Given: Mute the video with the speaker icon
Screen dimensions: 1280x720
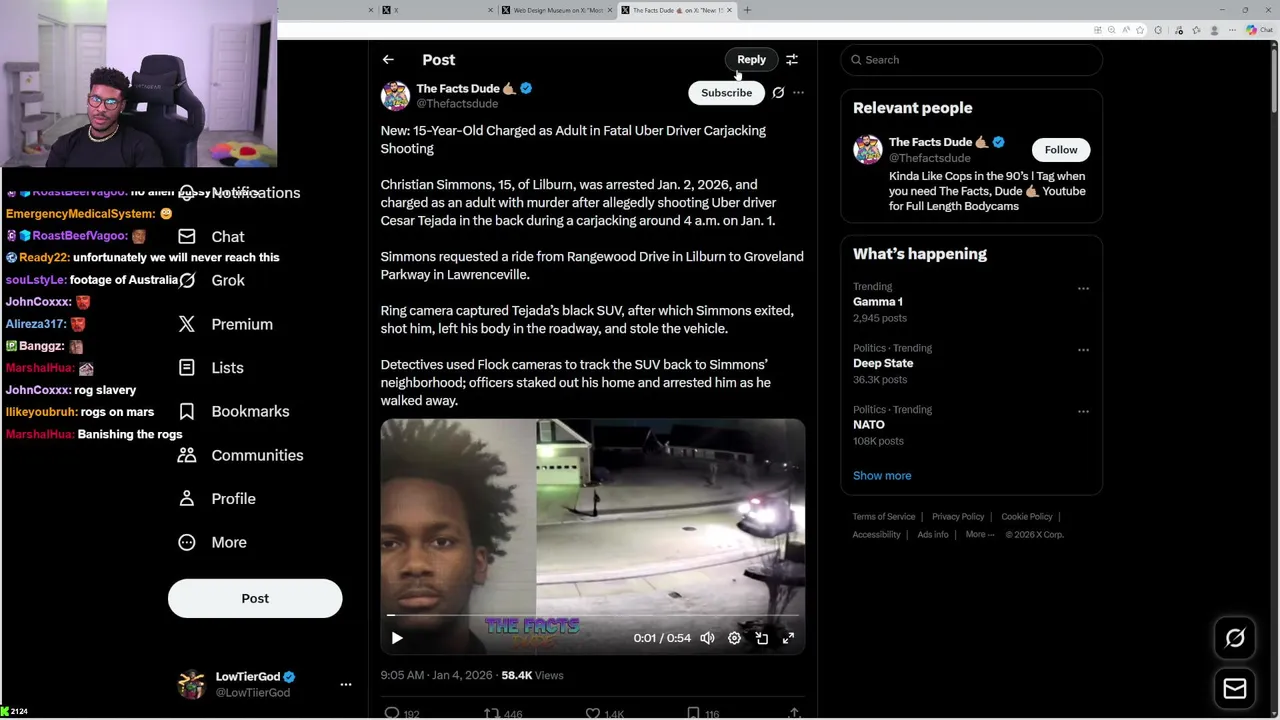Looking at the screenshot, I should [x=707, y=638].
